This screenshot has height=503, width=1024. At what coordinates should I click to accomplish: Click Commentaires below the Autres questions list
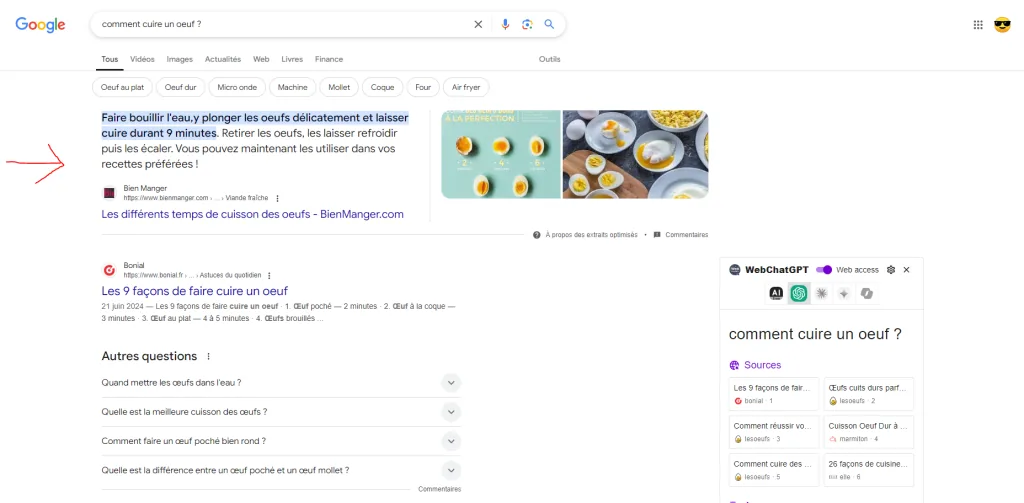[440, 489]
